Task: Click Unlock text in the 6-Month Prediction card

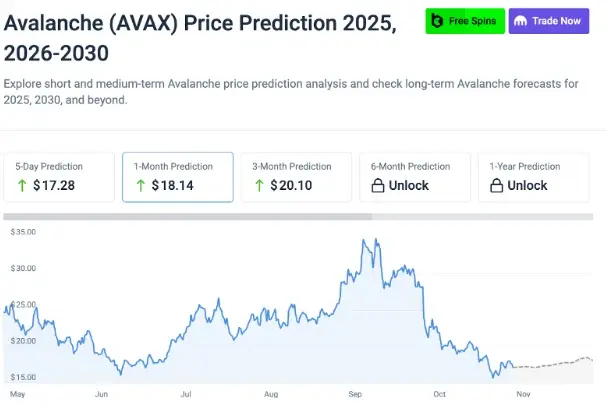Action: pyautogui.click(x=408, y=185)
